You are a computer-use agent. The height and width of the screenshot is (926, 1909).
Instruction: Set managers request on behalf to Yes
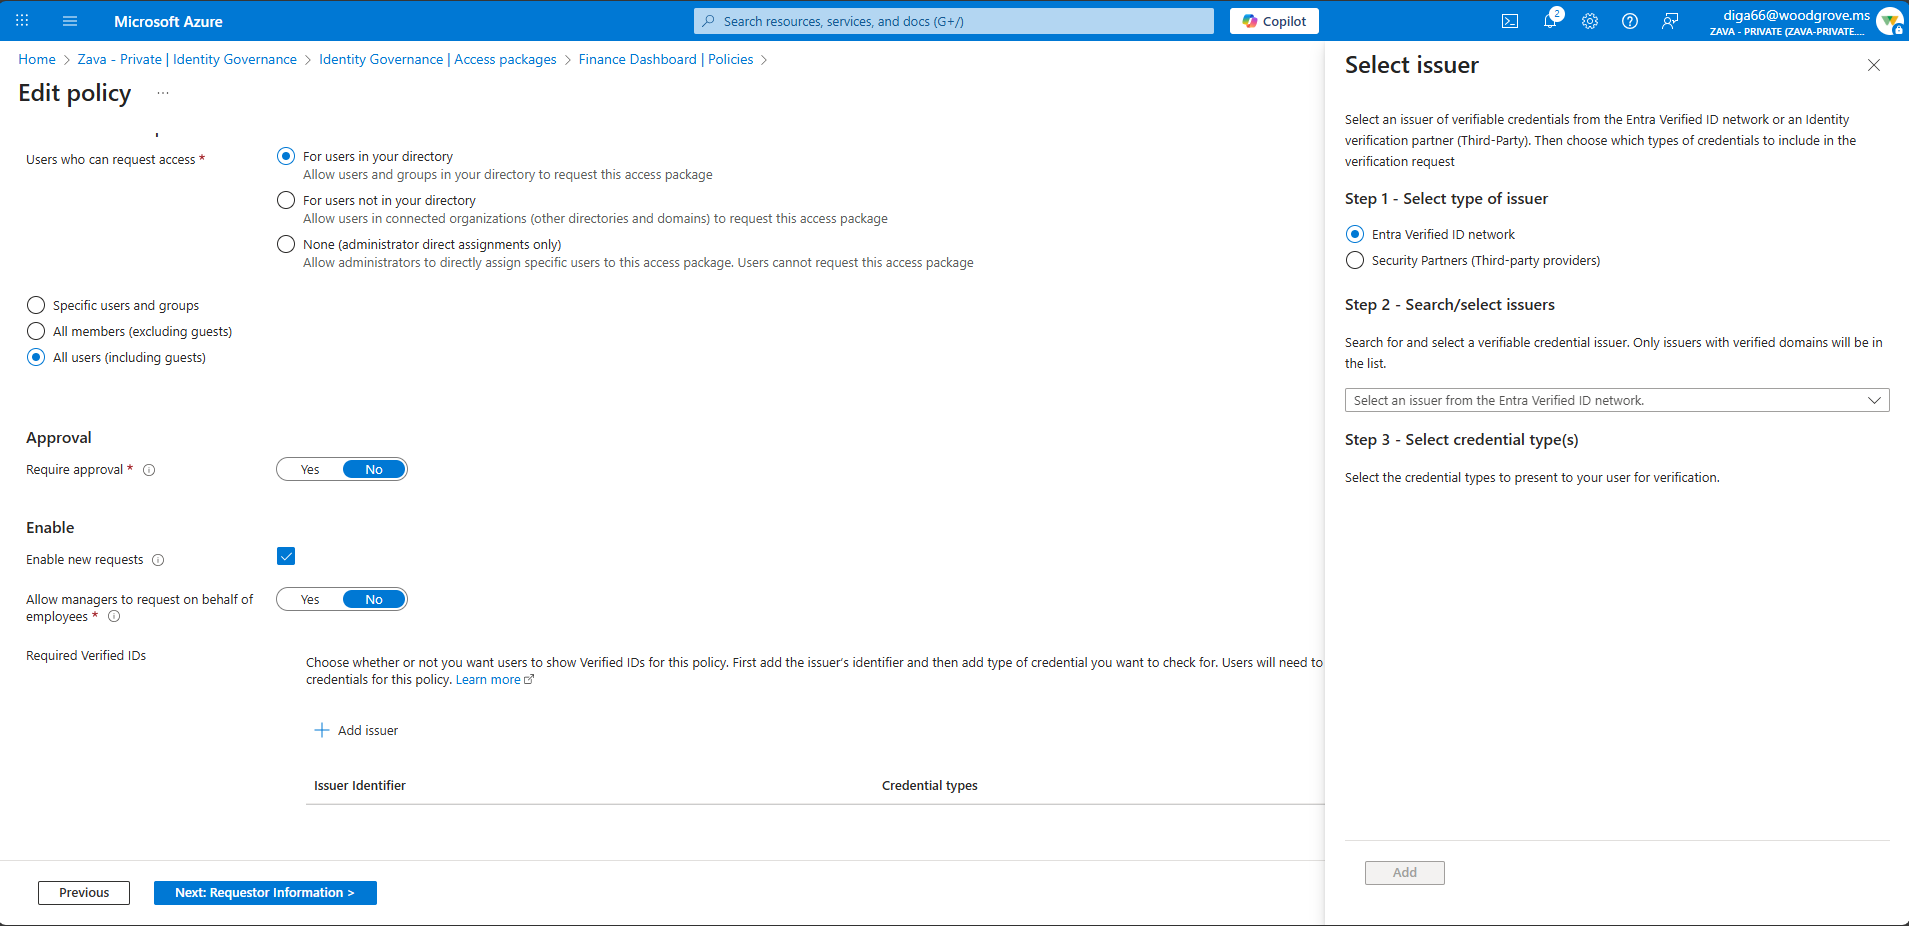310,600
